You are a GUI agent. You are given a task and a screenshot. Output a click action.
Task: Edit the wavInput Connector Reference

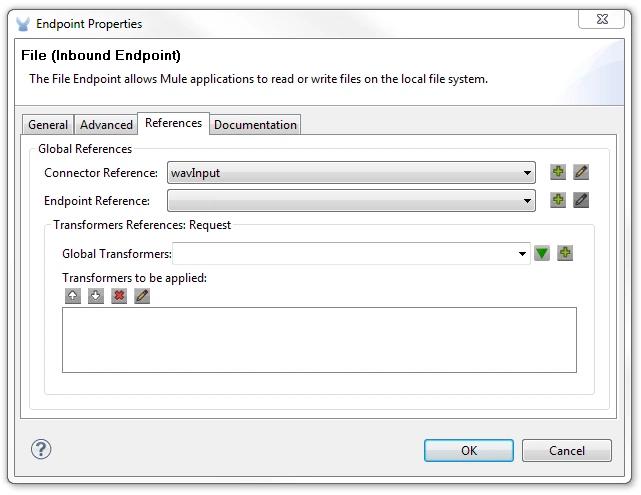point(581,173)
